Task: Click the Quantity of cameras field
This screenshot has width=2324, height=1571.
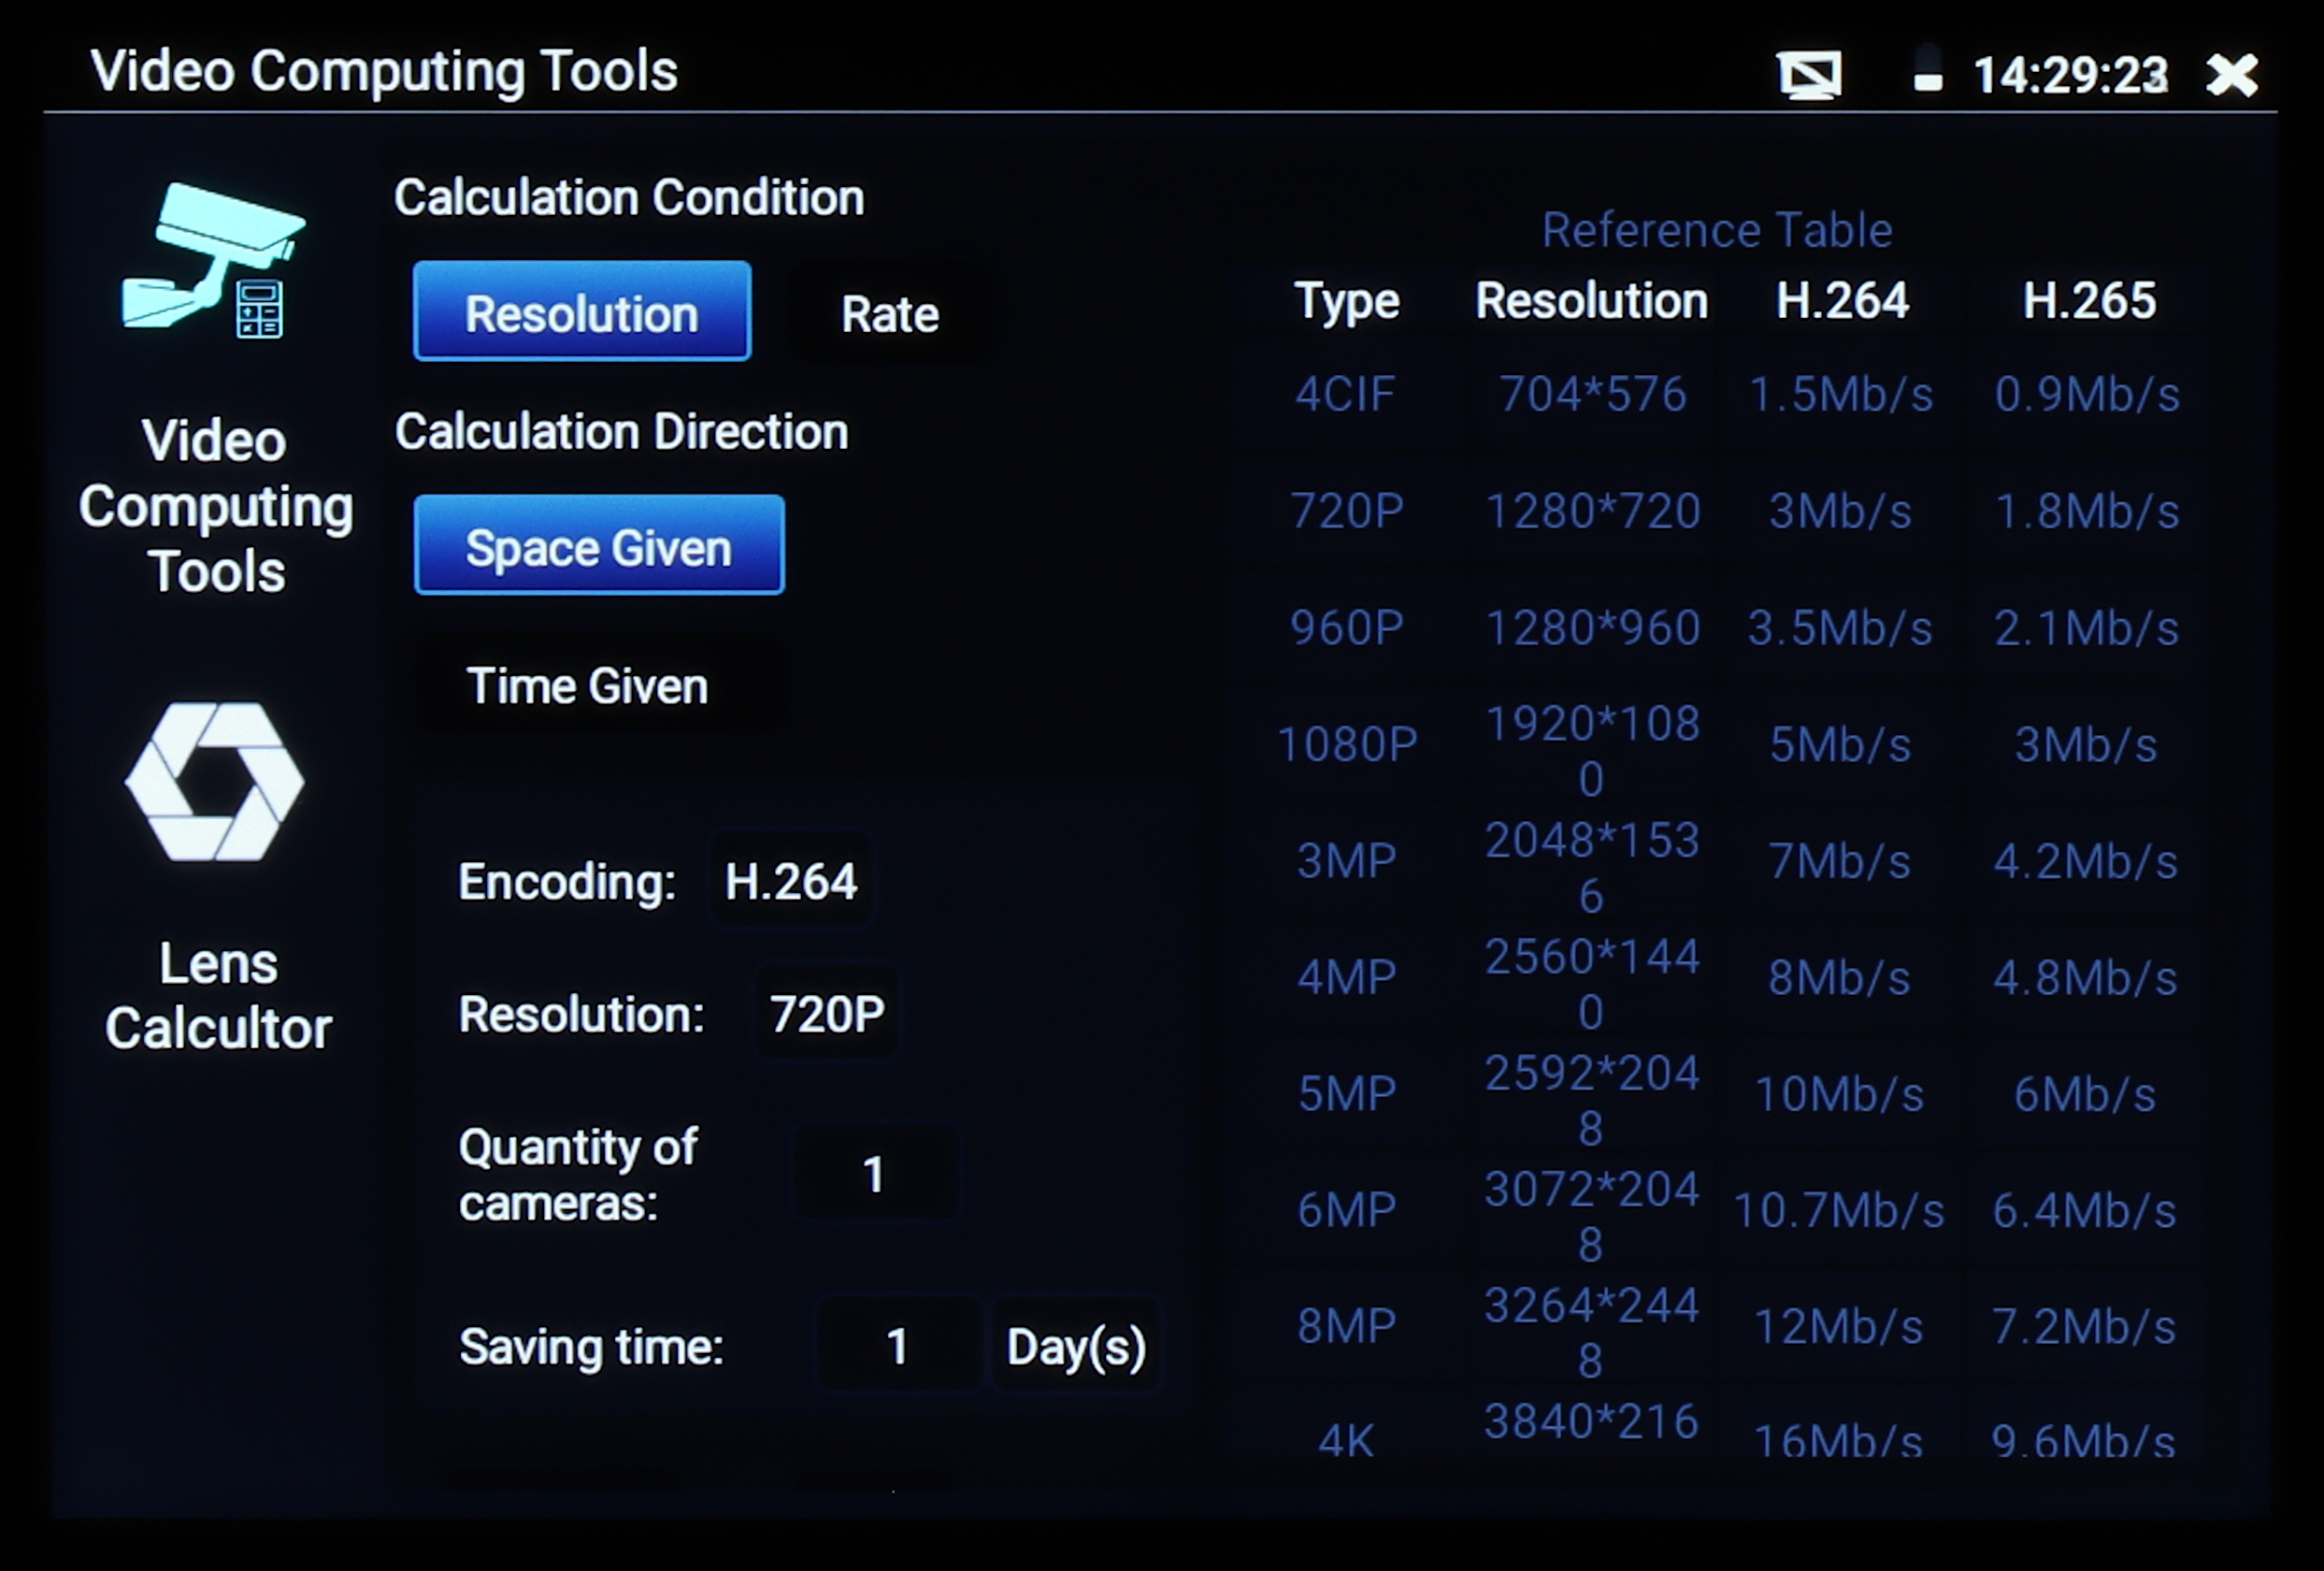Action: [874, 1174]
